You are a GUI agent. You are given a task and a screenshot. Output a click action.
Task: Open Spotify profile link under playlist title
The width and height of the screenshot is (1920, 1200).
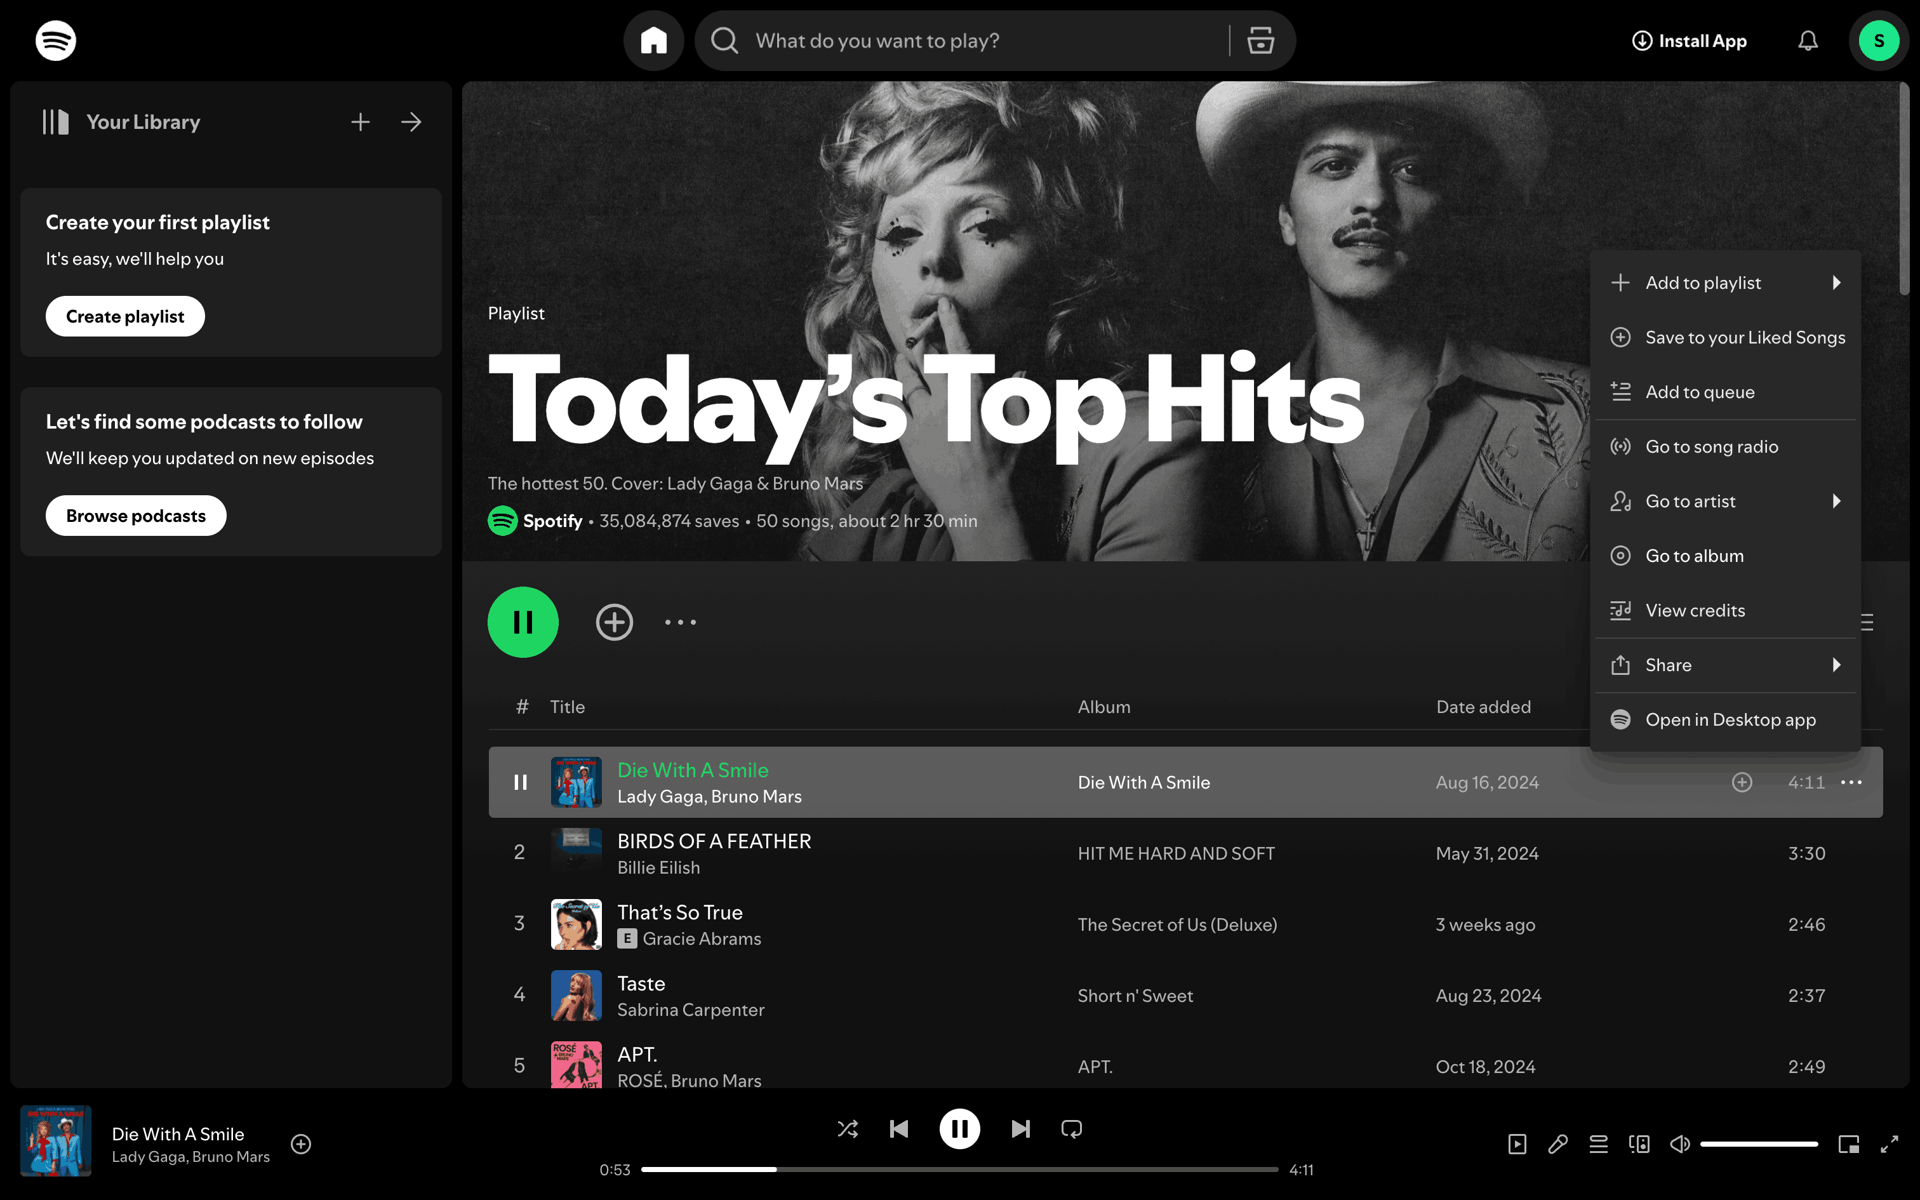point(552,521)
